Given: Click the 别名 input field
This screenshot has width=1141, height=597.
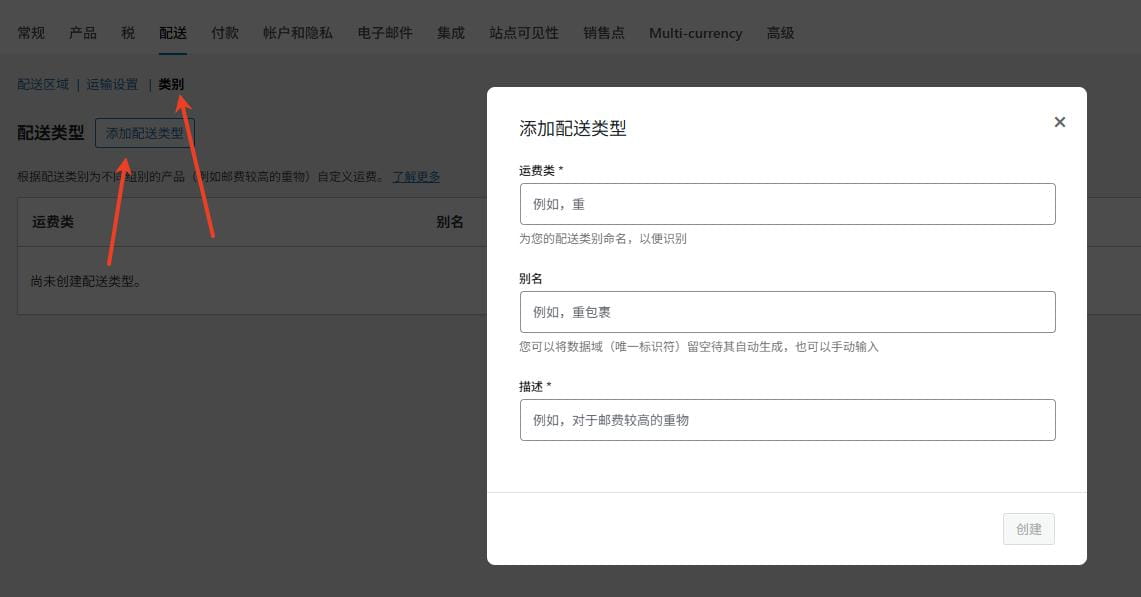Looking at the screenshot, I should (x=787, y=311).
